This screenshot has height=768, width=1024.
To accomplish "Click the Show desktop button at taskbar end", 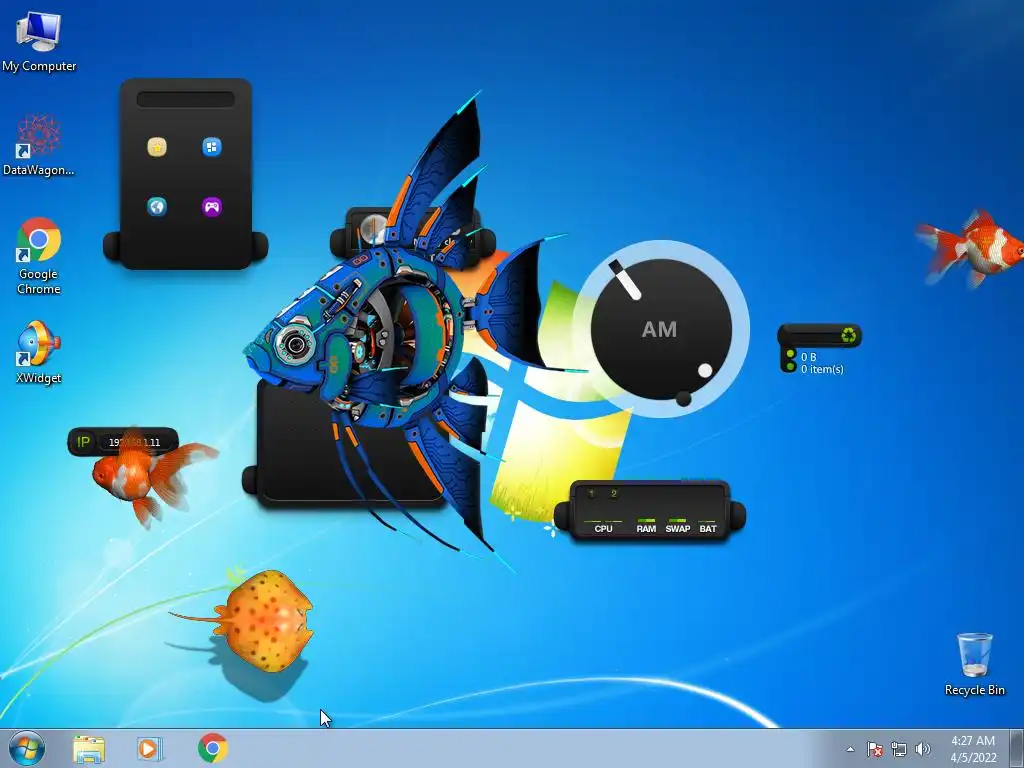I will [x=1017, y=748].
